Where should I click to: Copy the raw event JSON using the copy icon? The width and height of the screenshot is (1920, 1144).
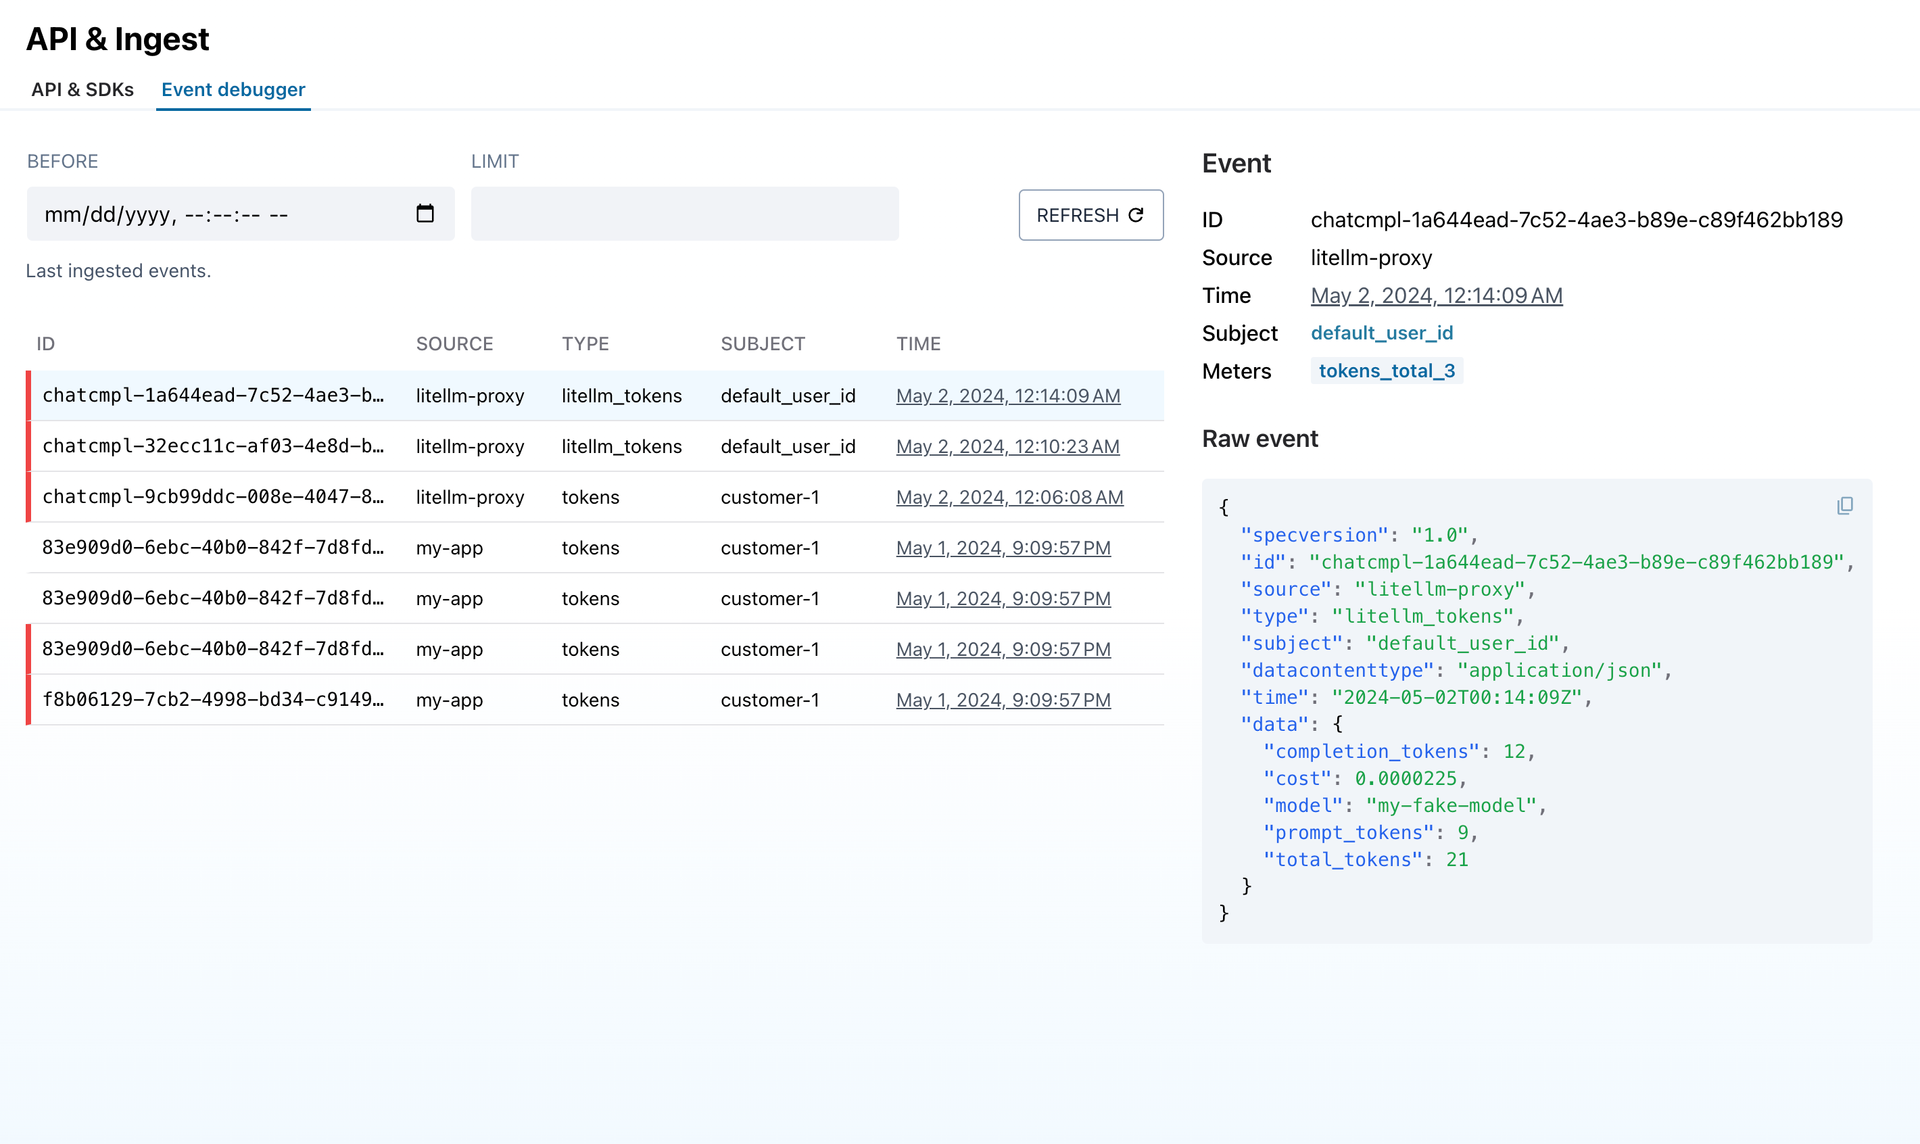[1845, 506]
